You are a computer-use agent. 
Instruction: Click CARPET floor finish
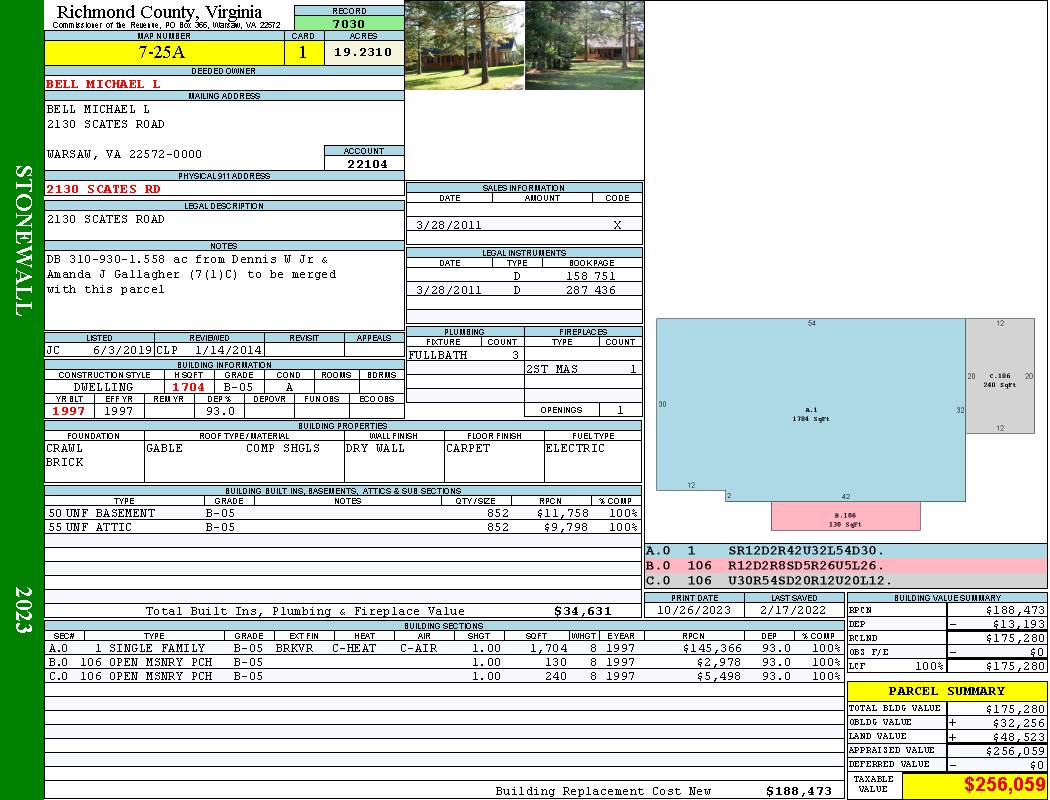coord(467,449)
